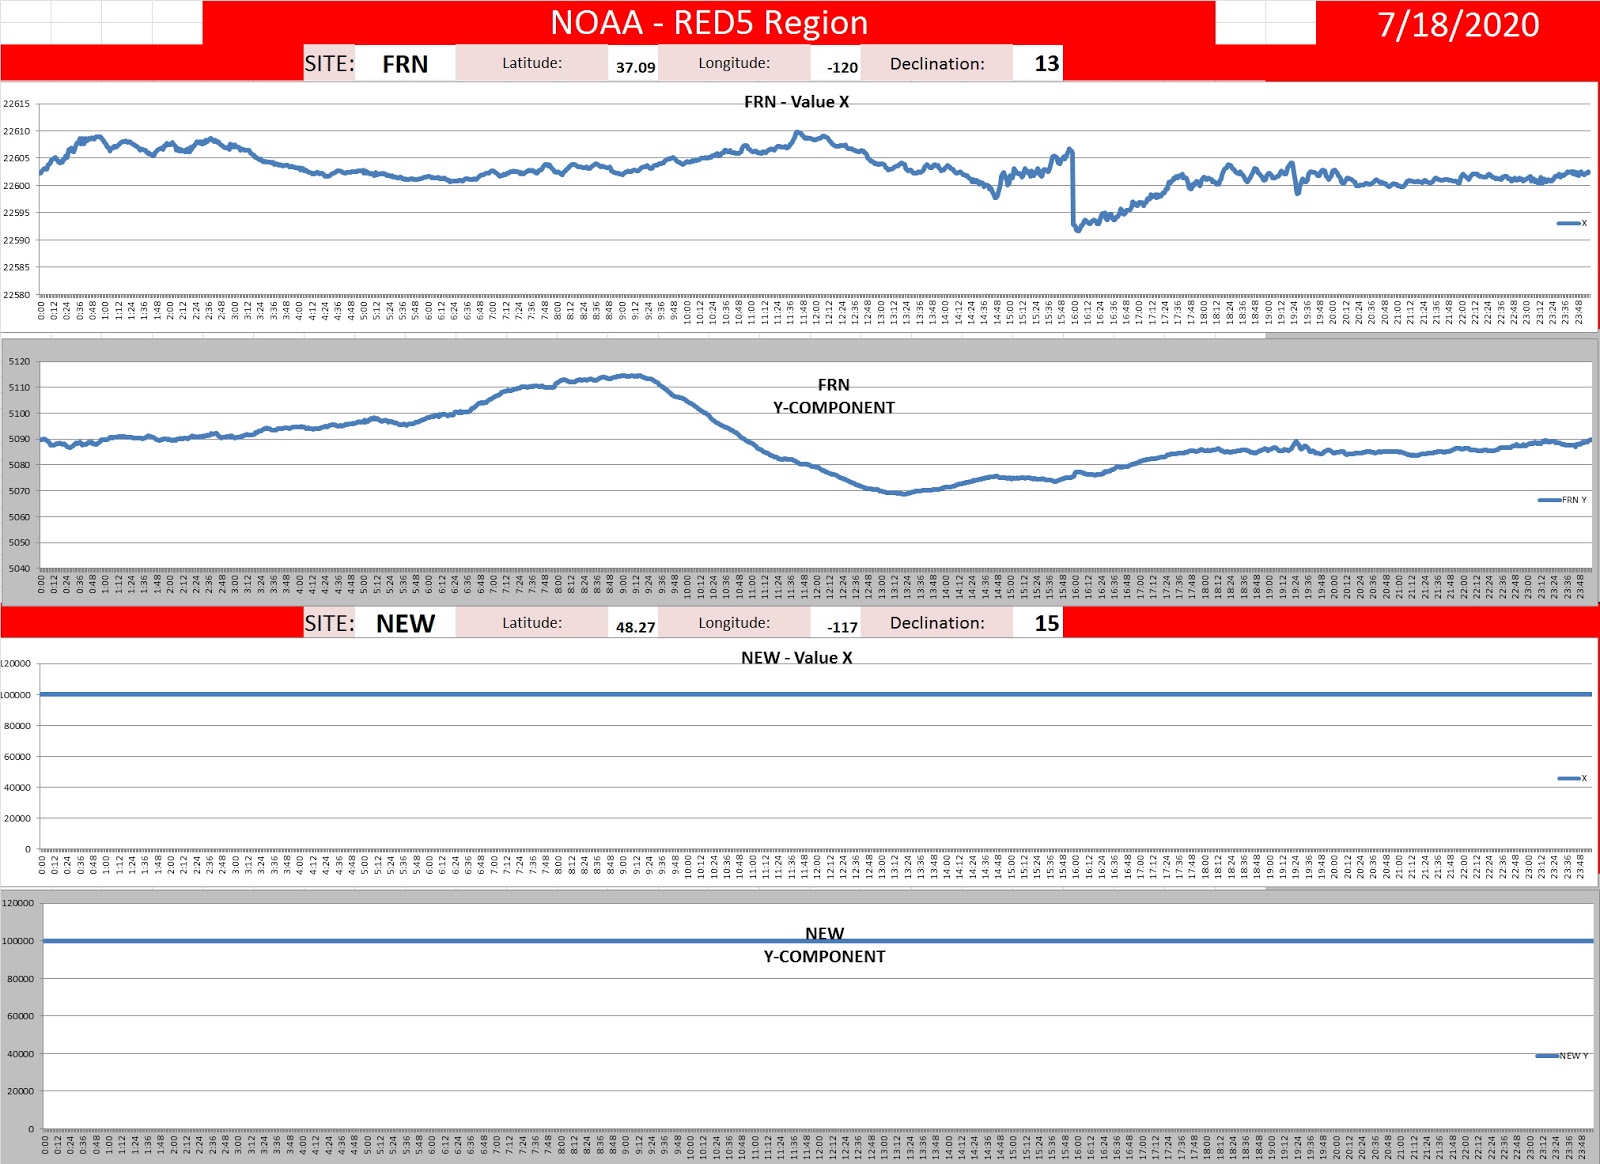Click the 20000 axis label in NEW Value X chart
This screenshot has height=1164, width=1600.
[x=17, y=819]
